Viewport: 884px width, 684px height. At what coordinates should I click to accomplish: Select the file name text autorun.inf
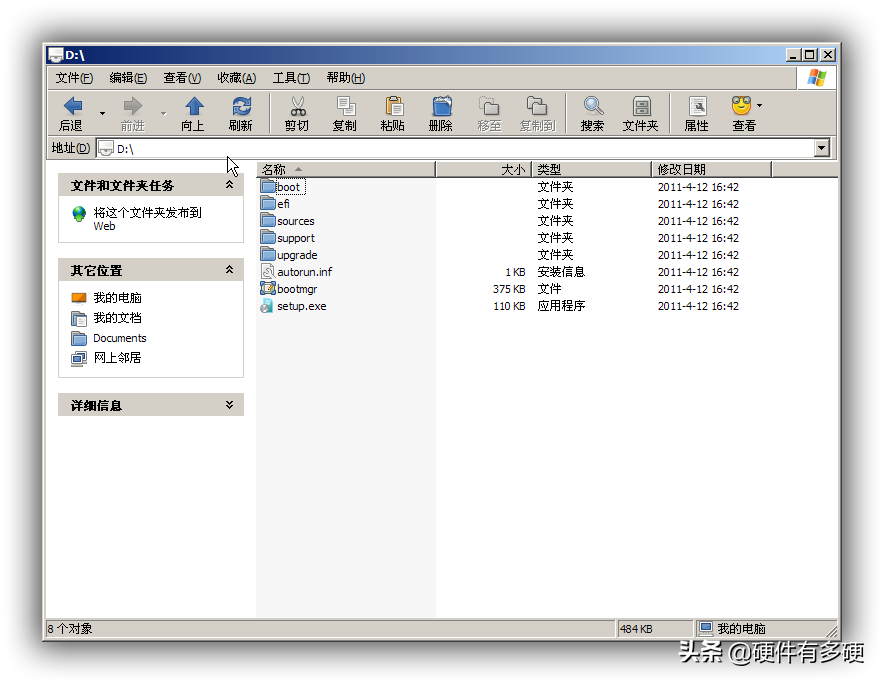pyautogui.click(x=304, y=271)
